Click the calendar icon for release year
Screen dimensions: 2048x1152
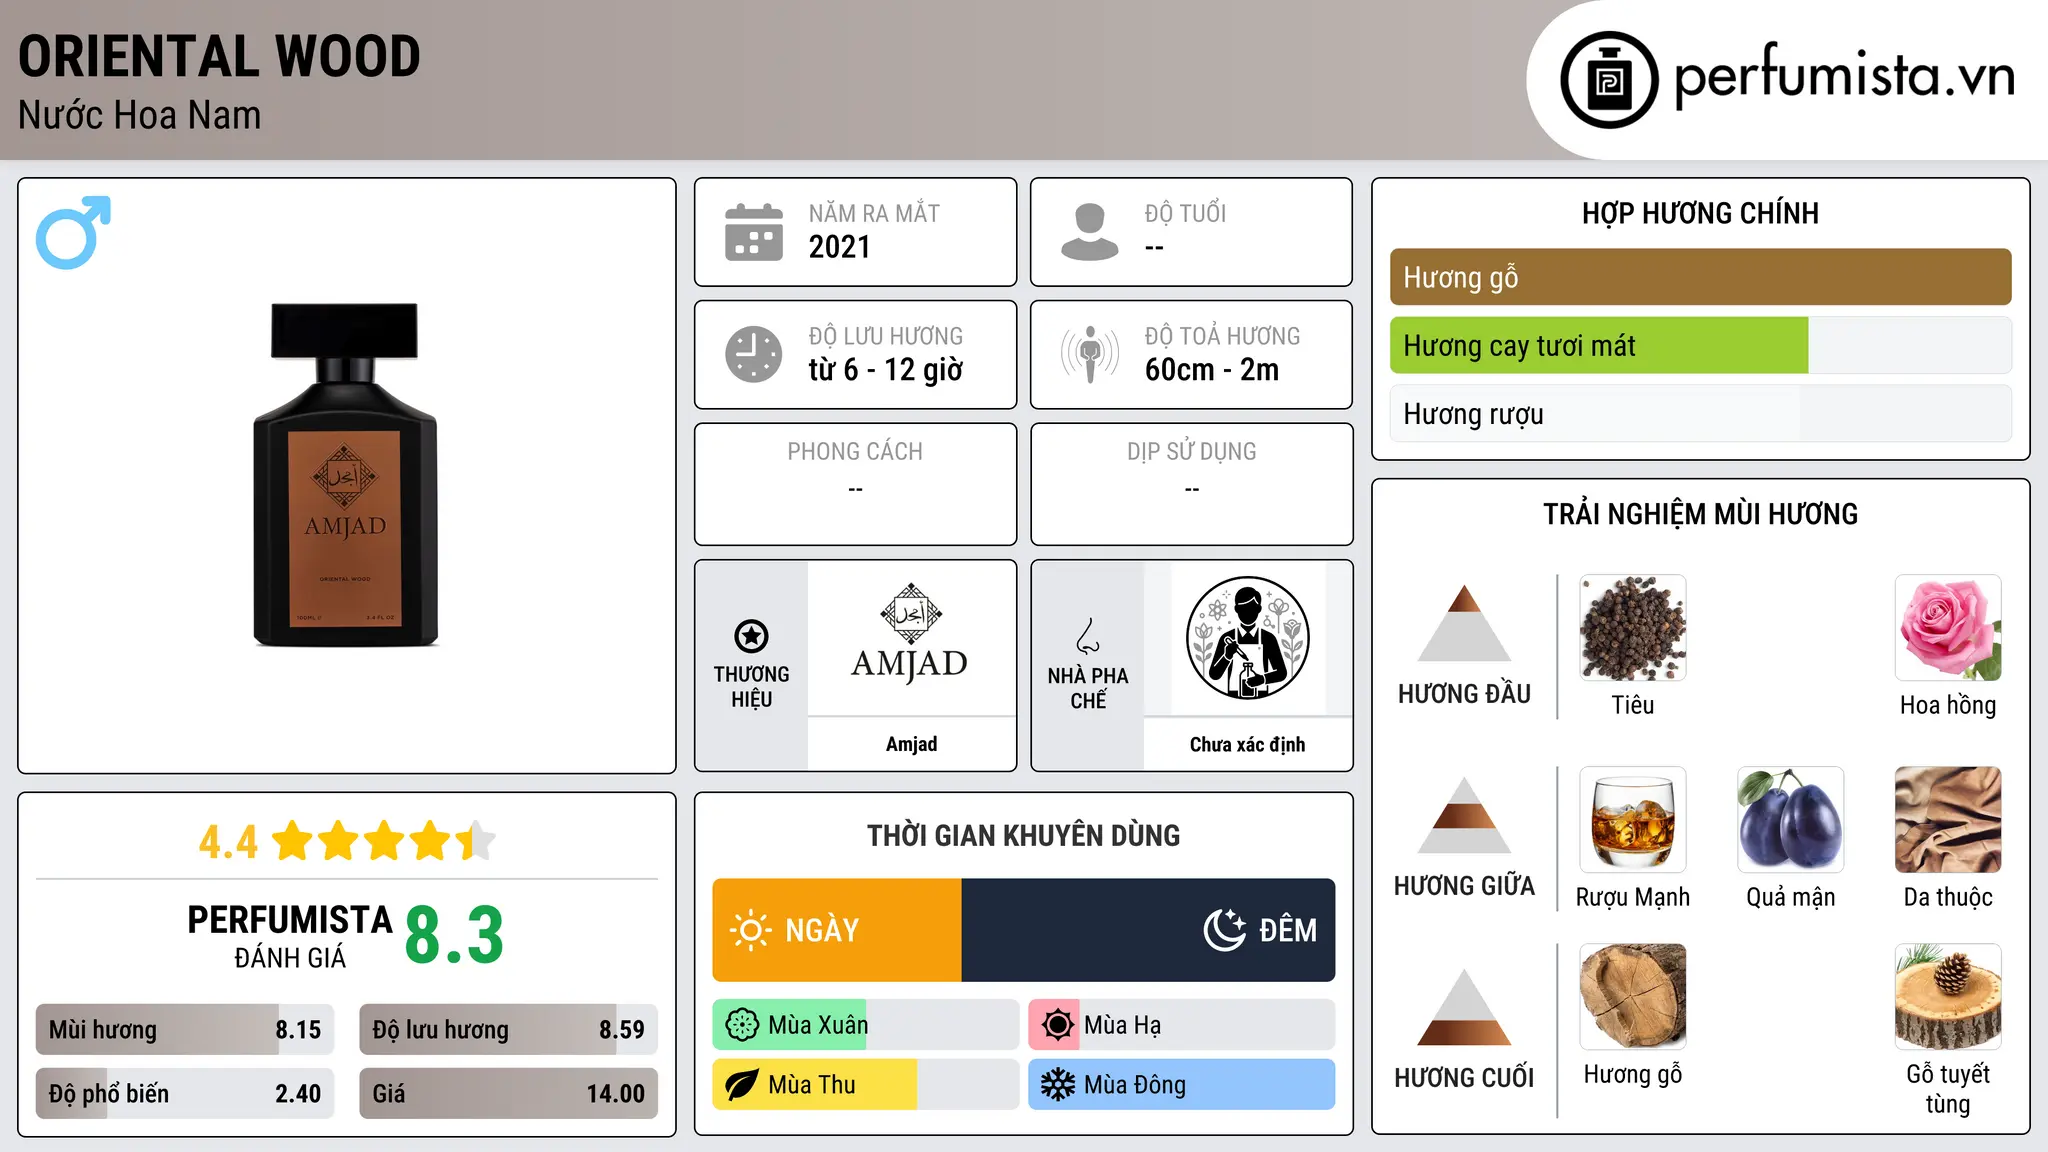pos(754,232)
